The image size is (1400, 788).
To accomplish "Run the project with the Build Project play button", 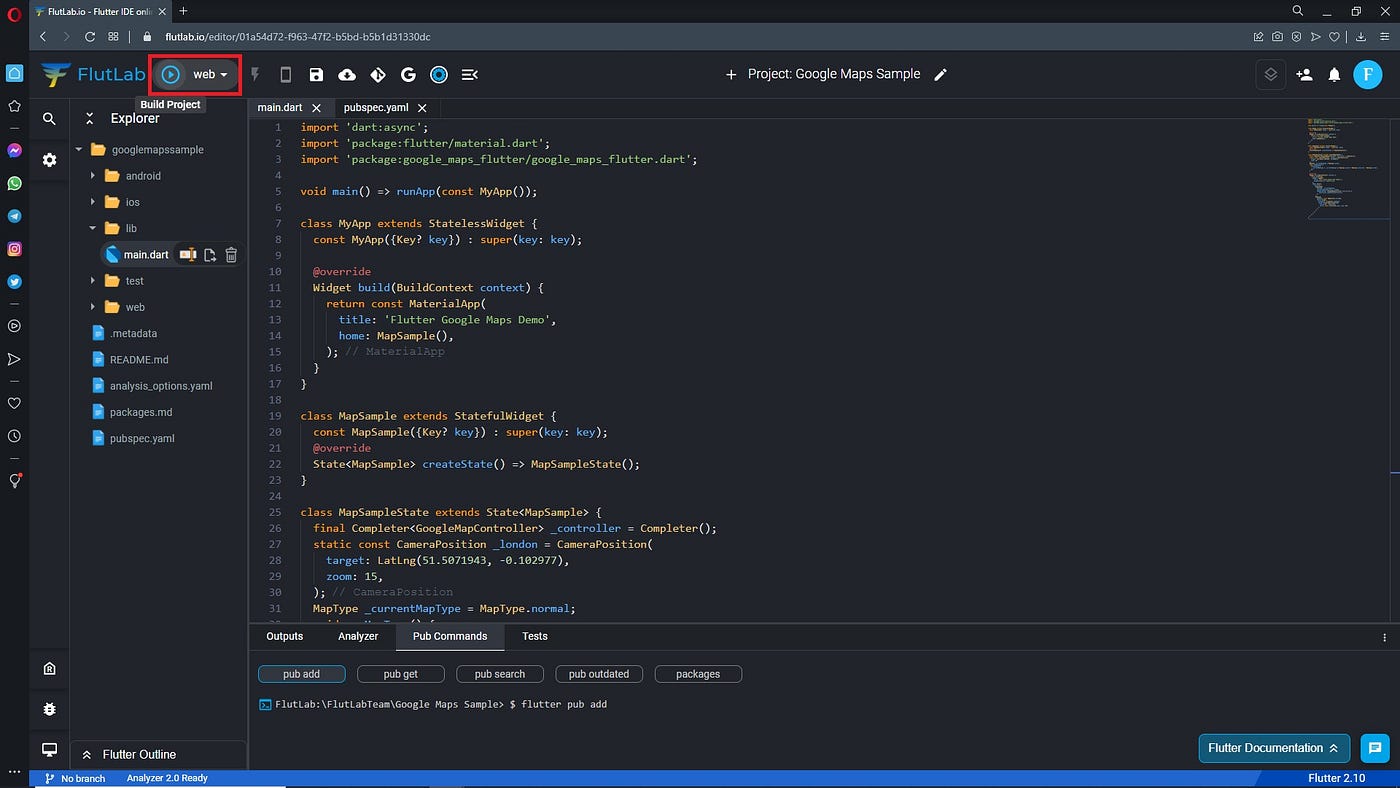I will (x=171, y=74).
